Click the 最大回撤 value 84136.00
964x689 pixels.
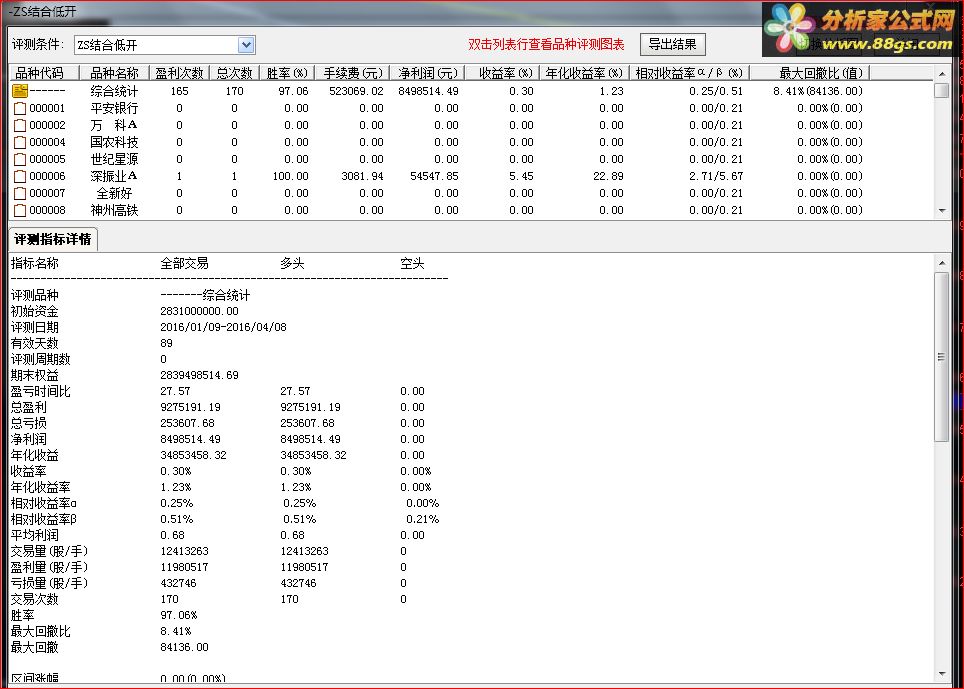pos(184,647)
